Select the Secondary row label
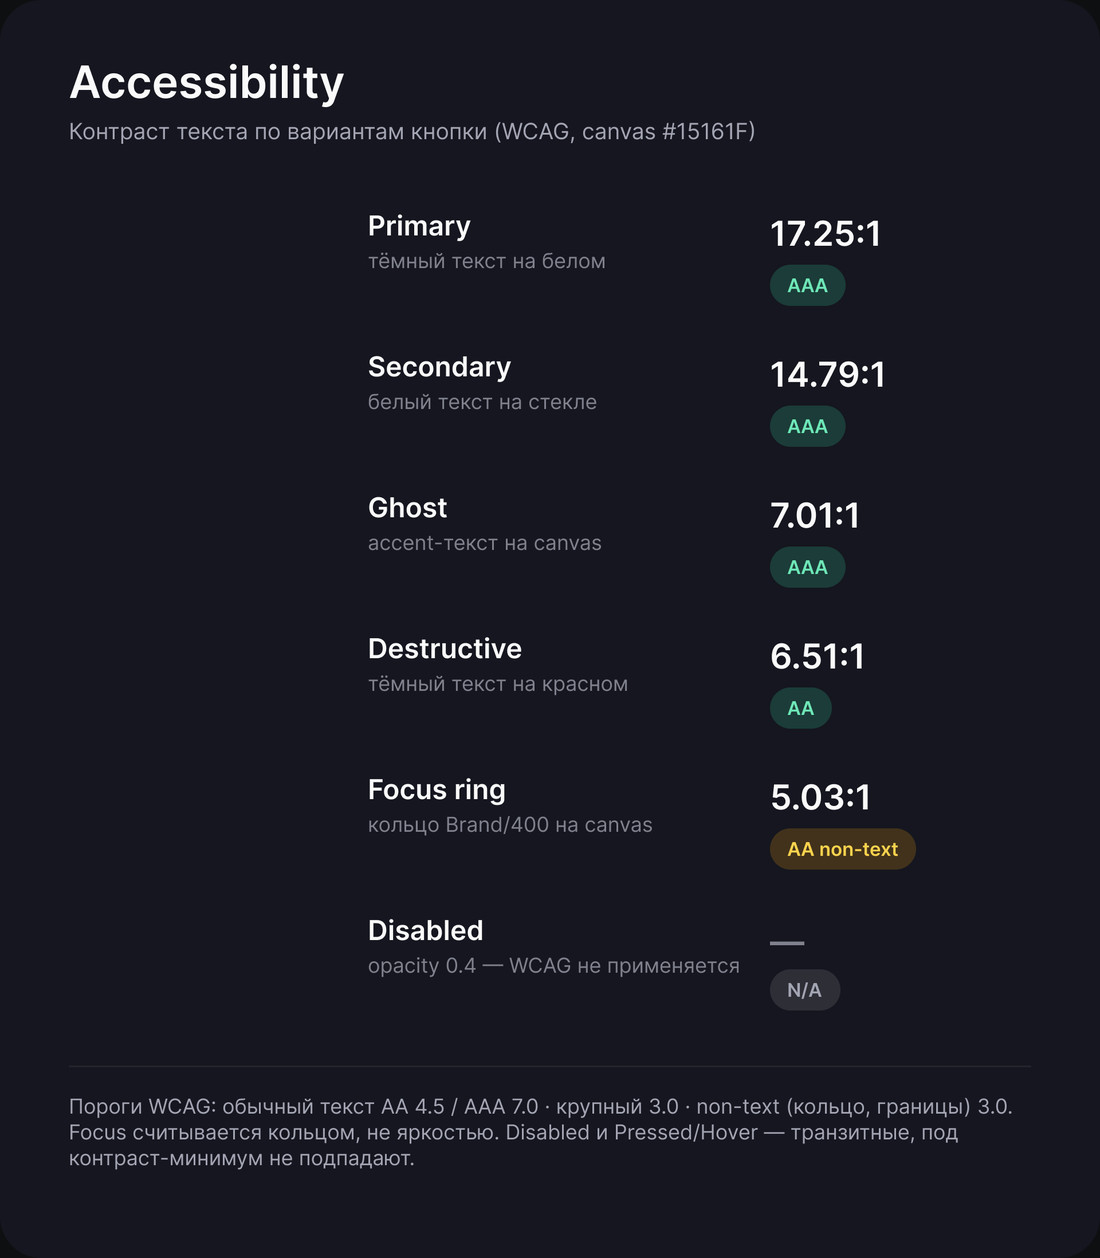Viewport: 1100px width, 1258px height. point(439,367)
